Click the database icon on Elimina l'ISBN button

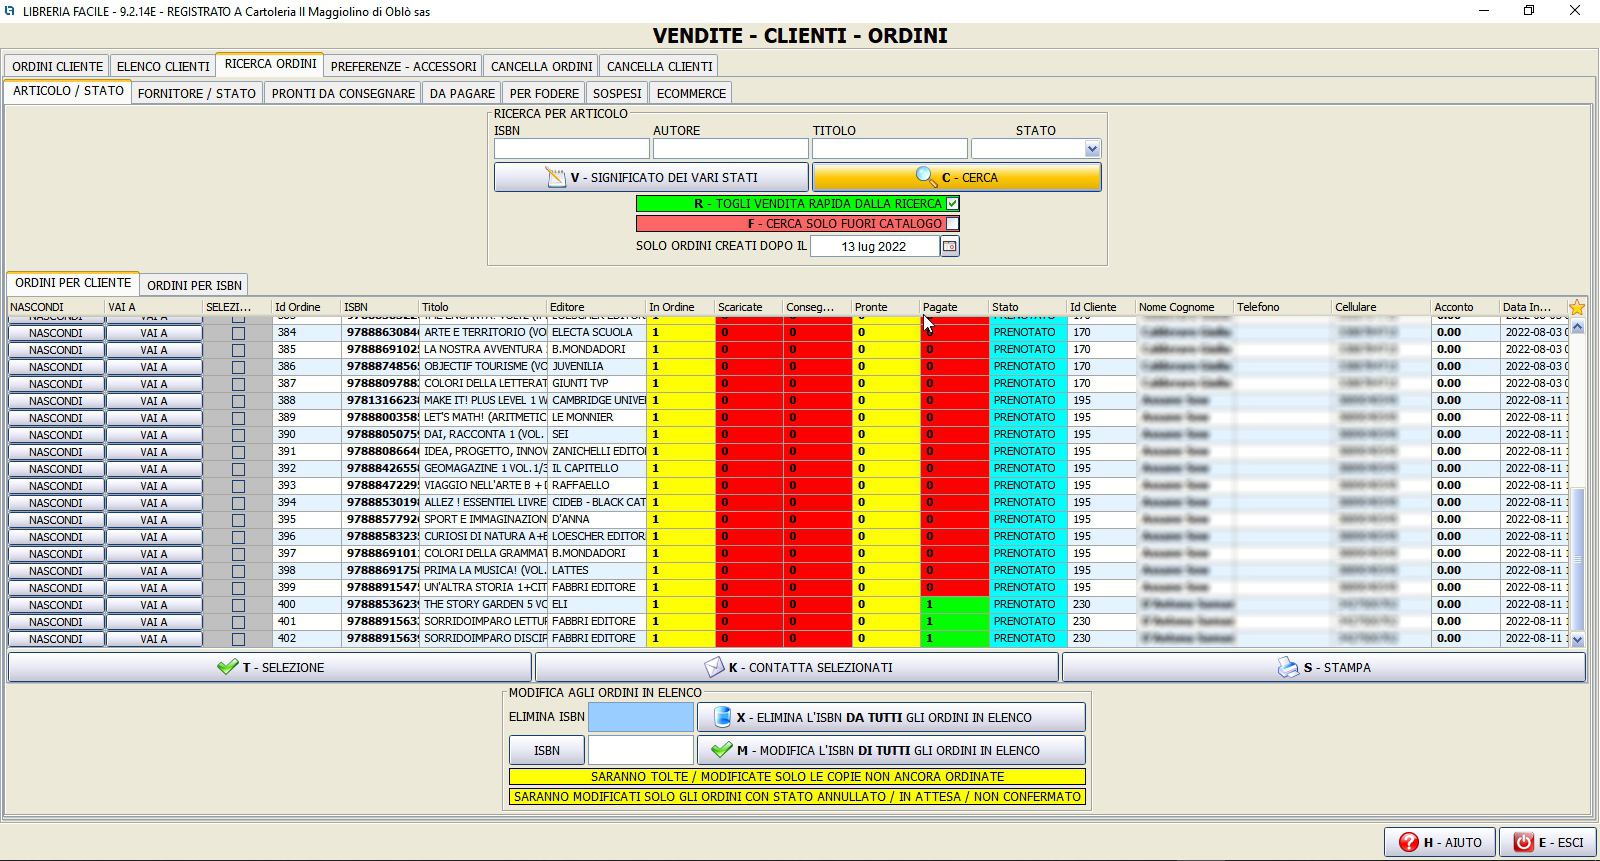[722, 717]
